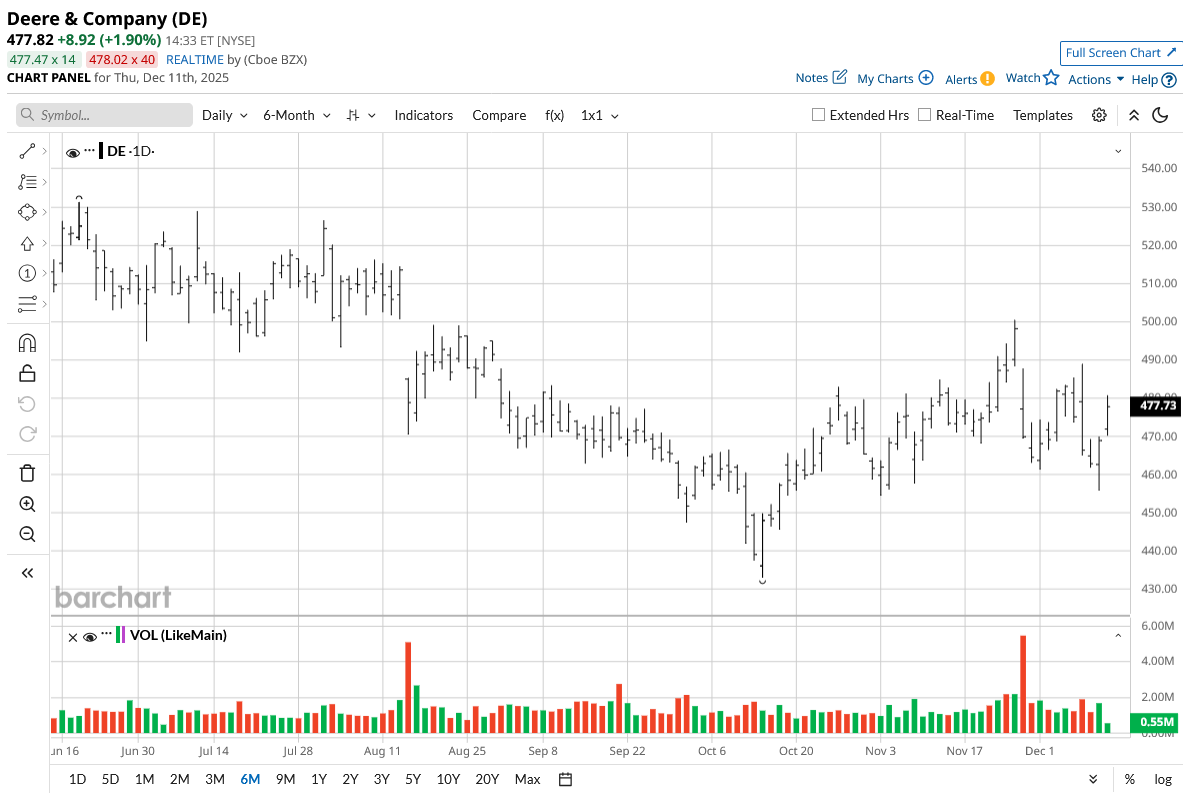Add to Watch star icon
1183x793 pixels.
point(1052,77)
